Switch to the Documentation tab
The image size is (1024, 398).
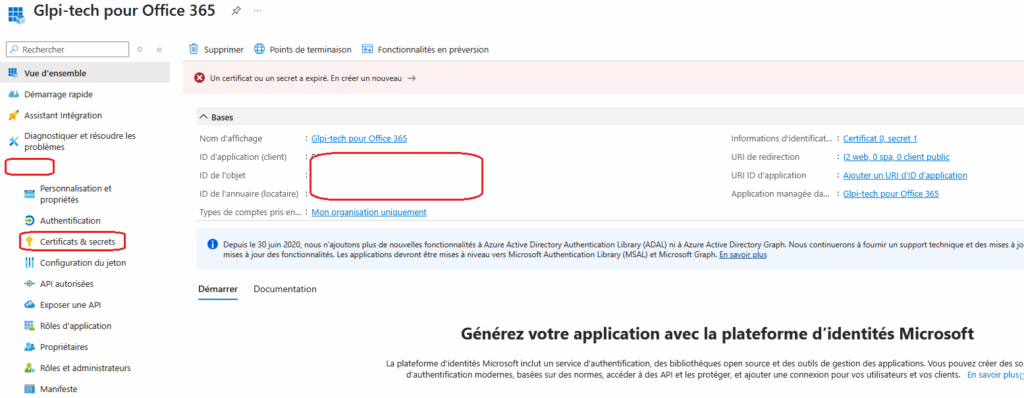click(x=285, y=289)
